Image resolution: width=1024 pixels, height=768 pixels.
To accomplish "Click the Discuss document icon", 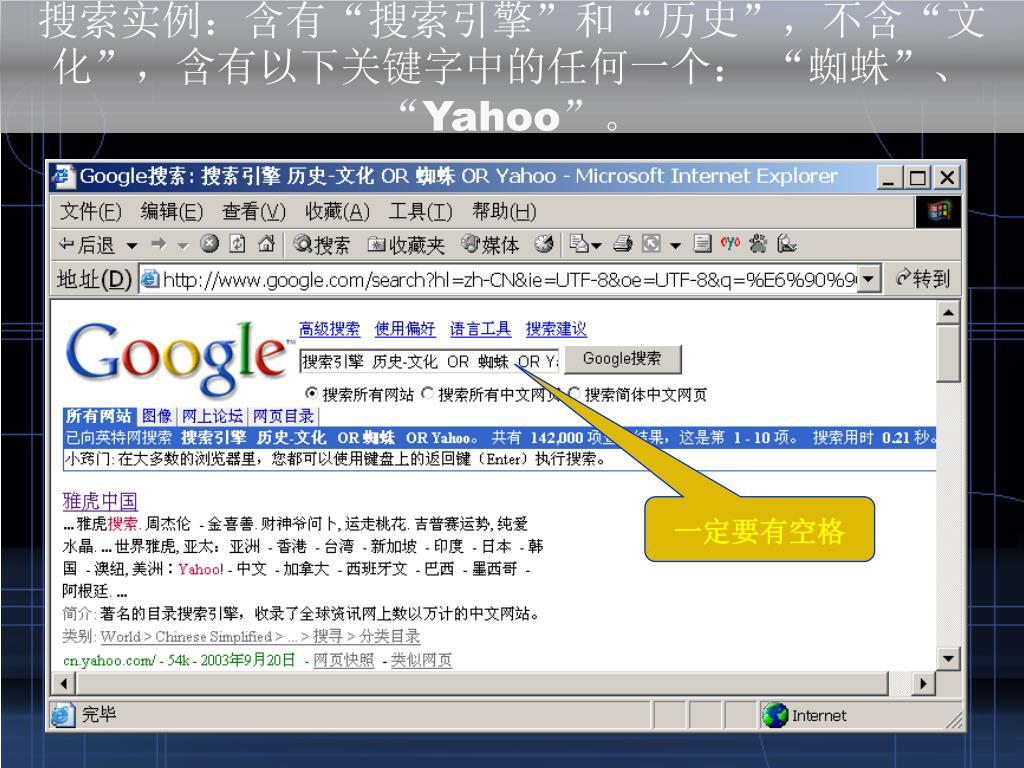I will [x=702, y=244].
